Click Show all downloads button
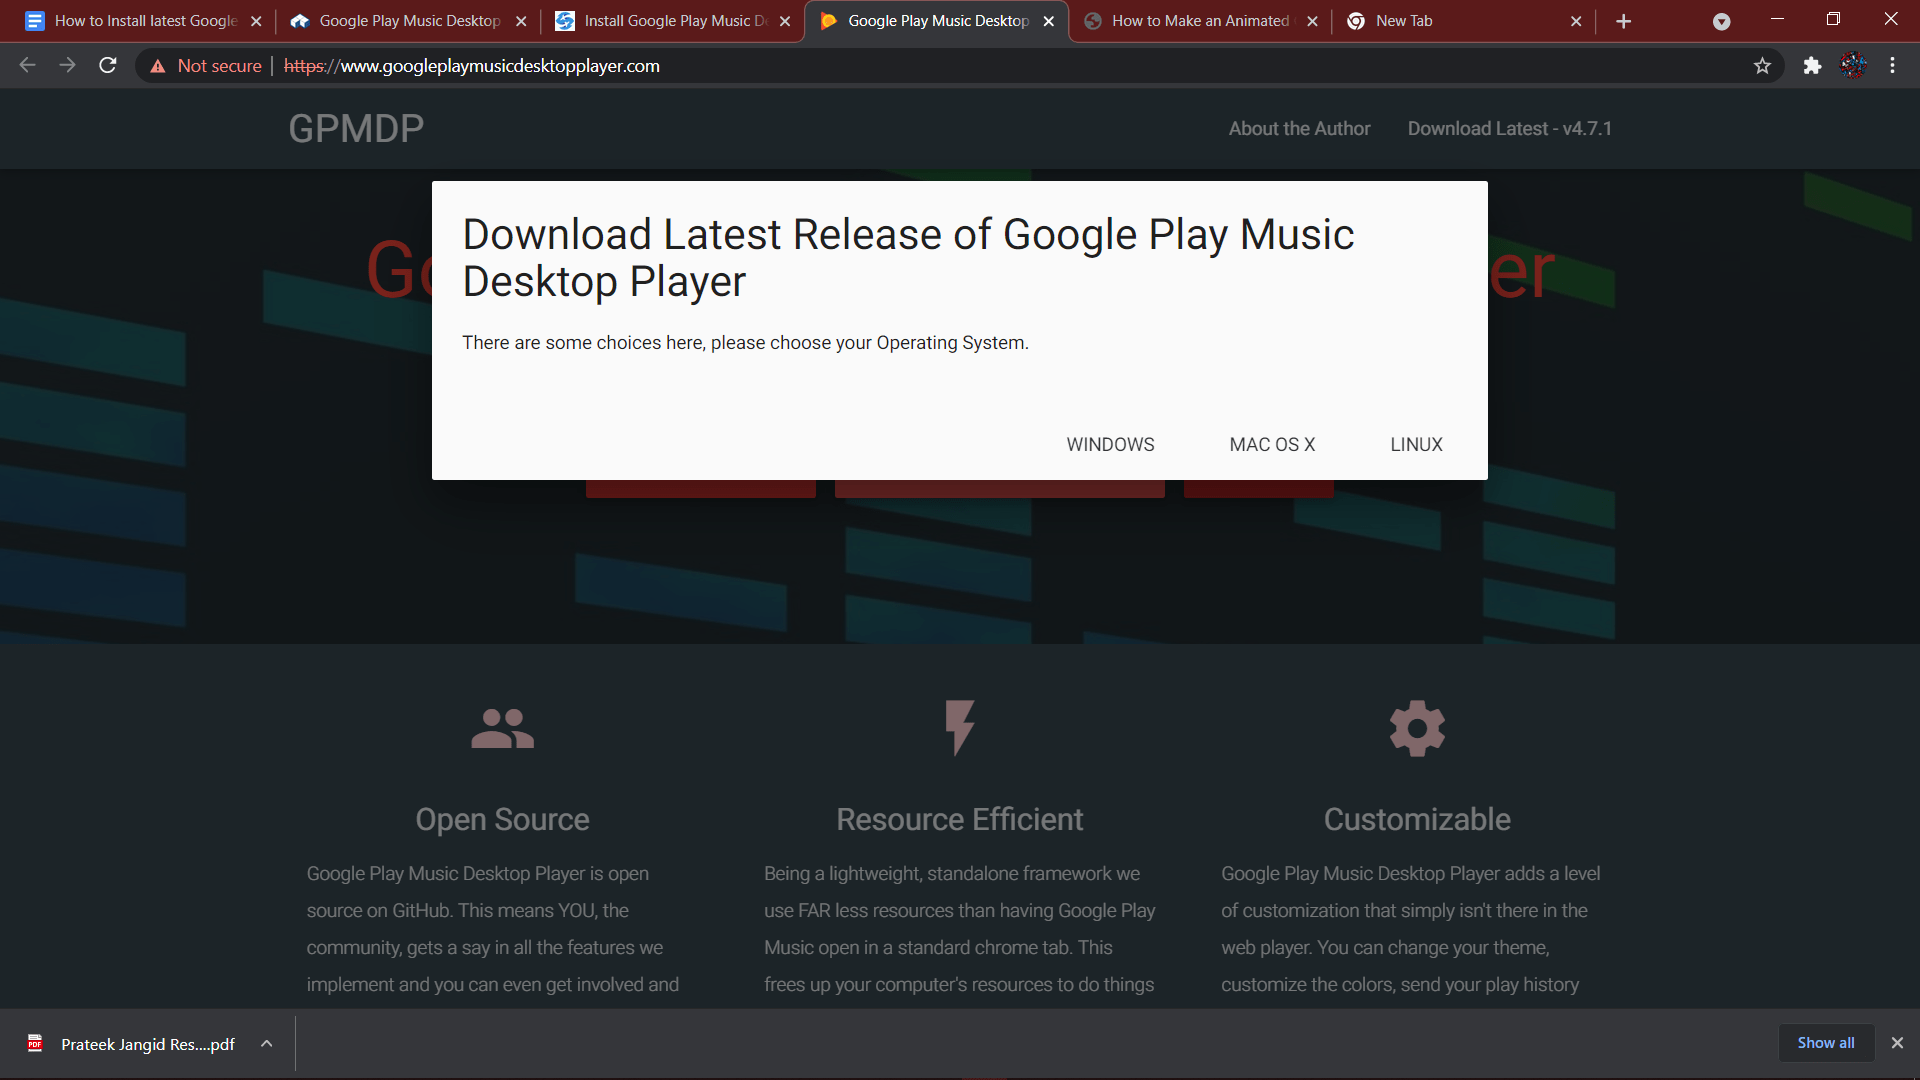Image resolution: width=1920 pixels, height=1080 pixels. click(1825, 1043)
